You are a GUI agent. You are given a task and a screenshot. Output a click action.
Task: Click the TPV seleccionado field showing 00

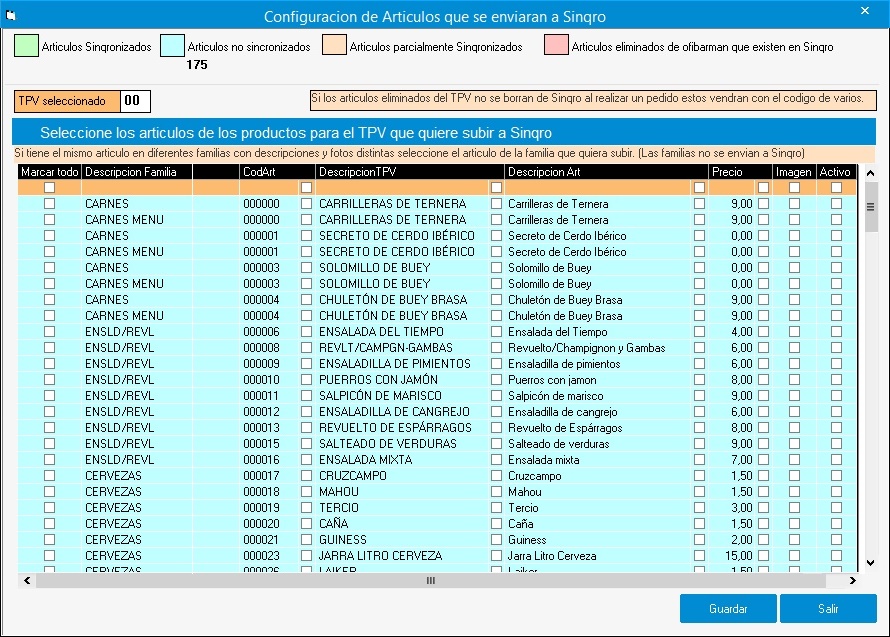[x=135, y=101]
